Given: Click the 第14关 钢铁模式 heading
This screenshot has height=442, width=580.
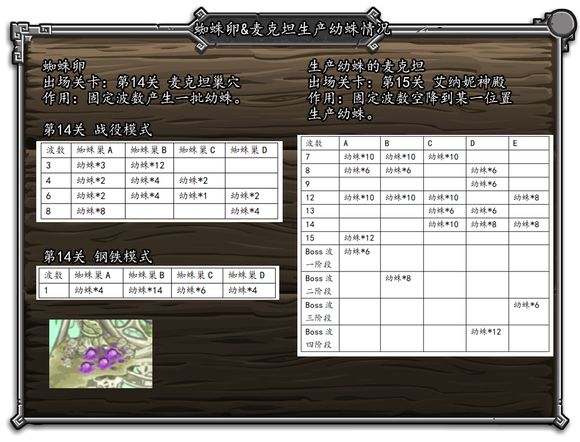Looking at the screenshot, I should [x=98, y=256].
